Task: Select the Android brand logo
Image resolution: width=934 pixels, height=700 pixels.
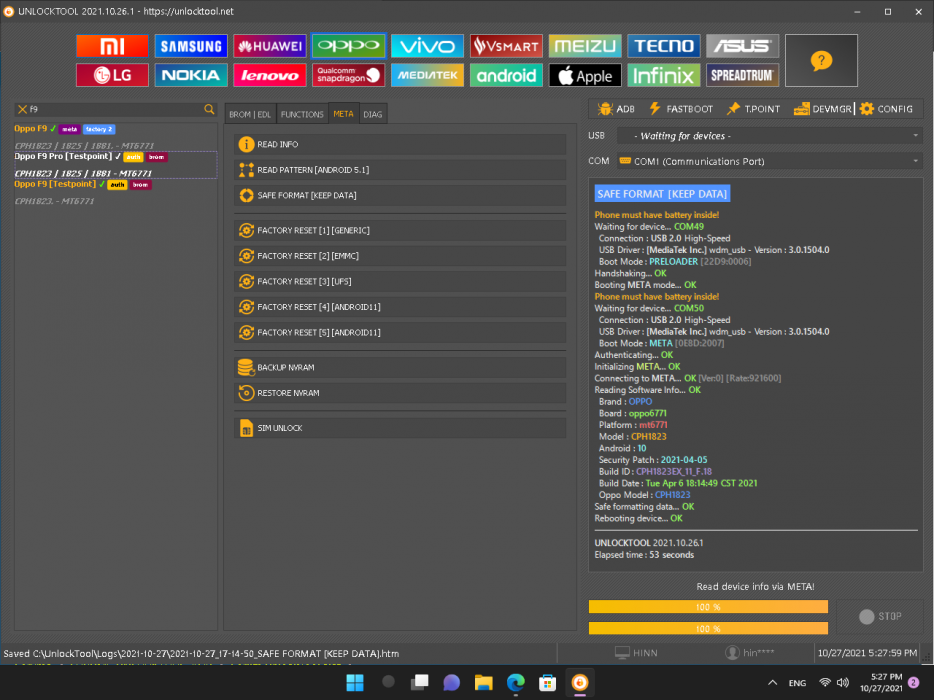Action: click(506, 75)
